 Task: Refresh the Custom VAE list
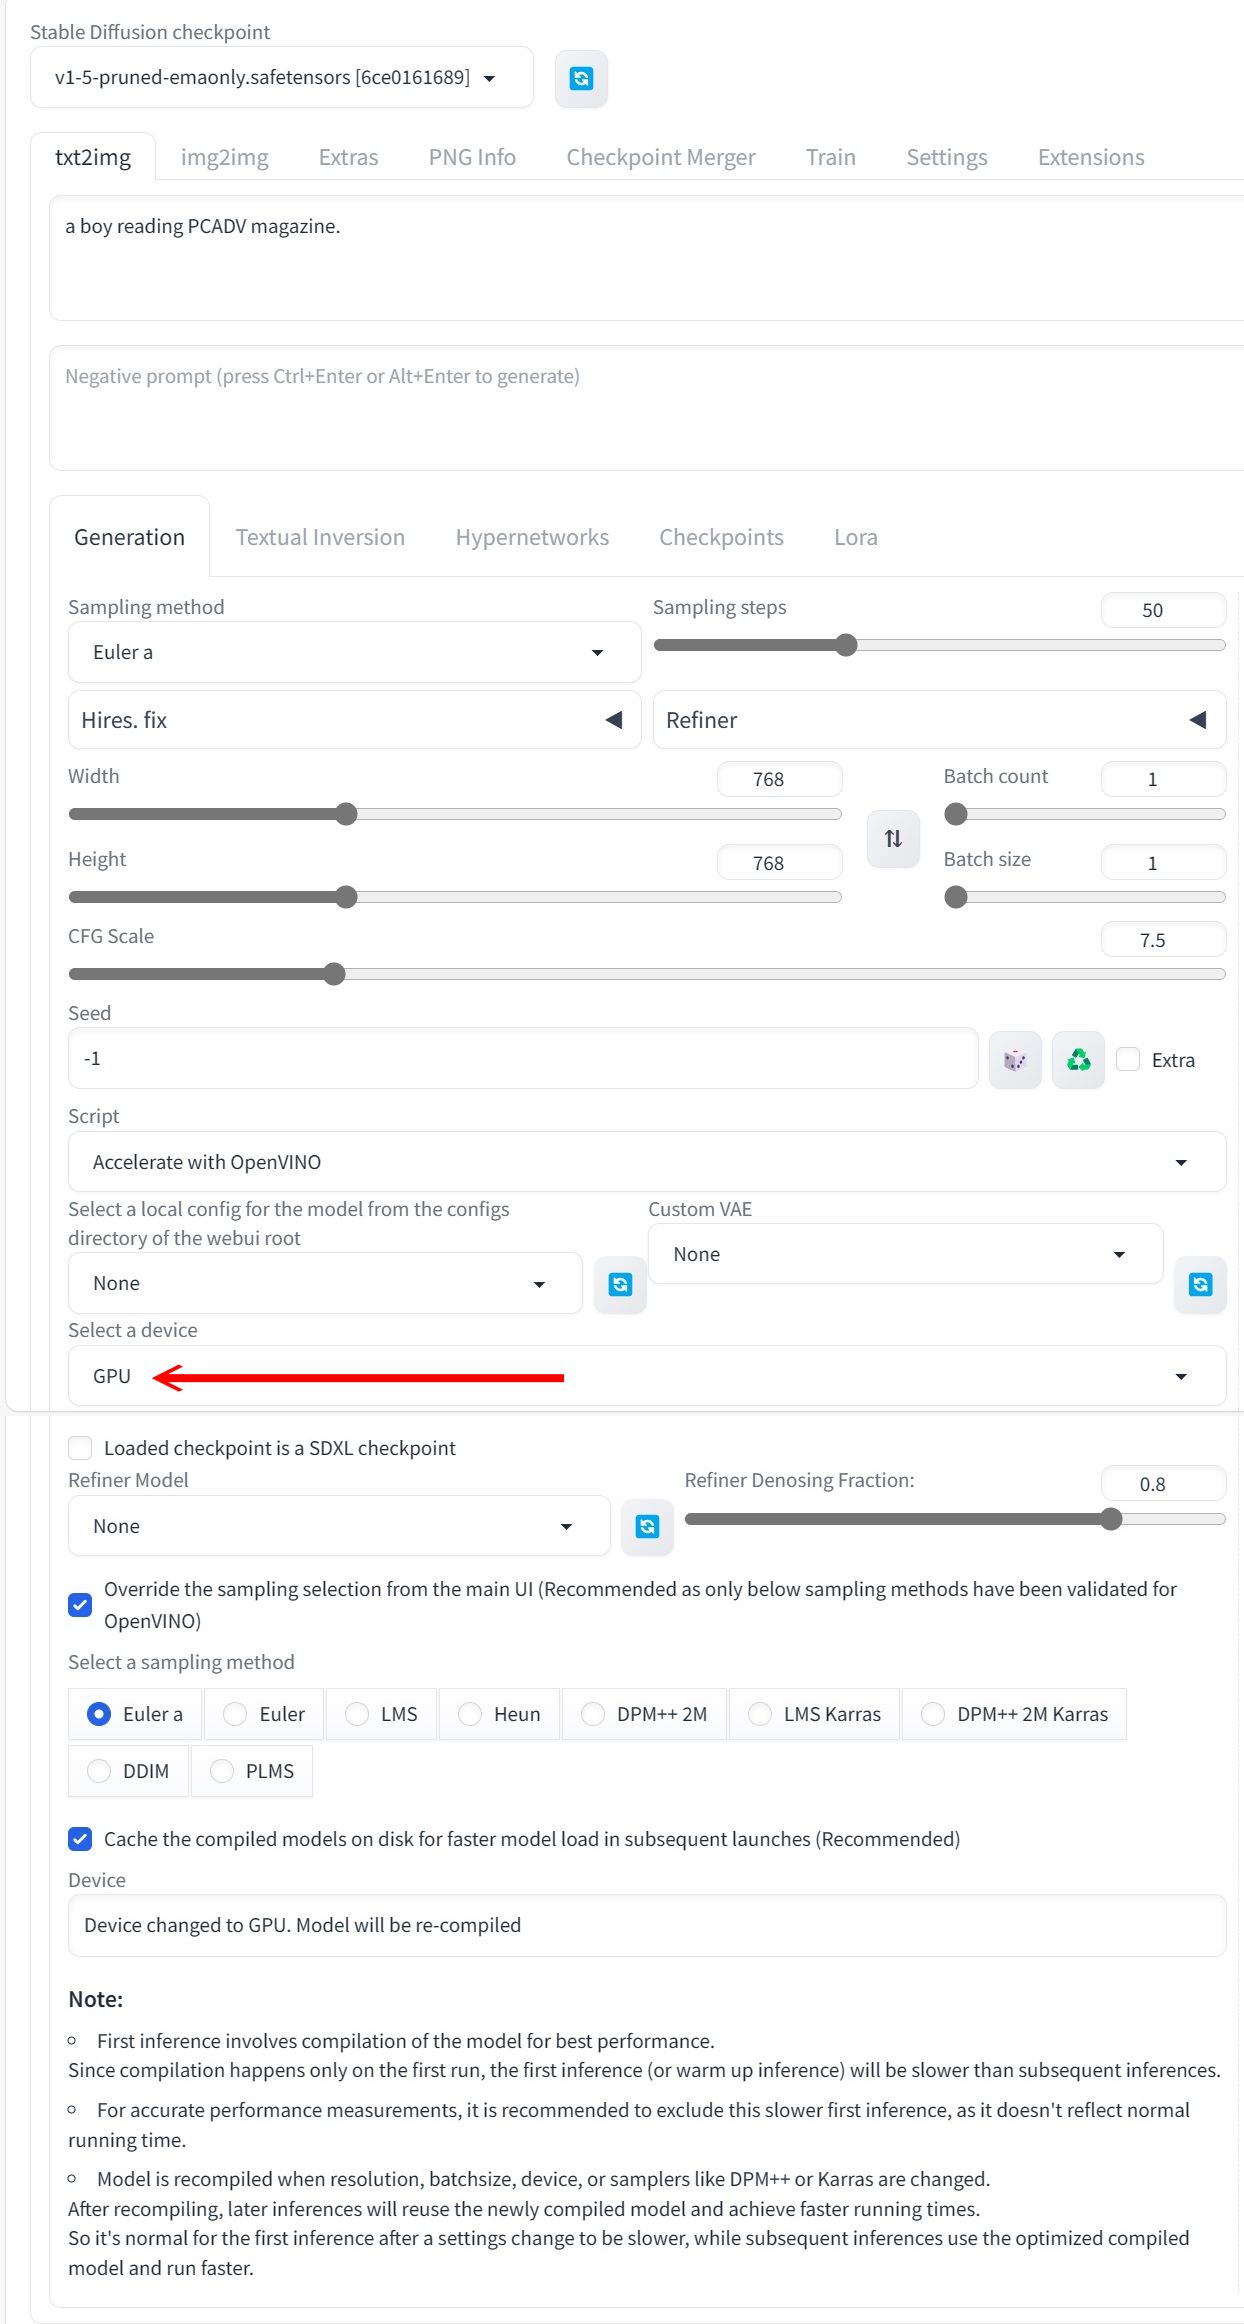[x=1200, y=1284]
